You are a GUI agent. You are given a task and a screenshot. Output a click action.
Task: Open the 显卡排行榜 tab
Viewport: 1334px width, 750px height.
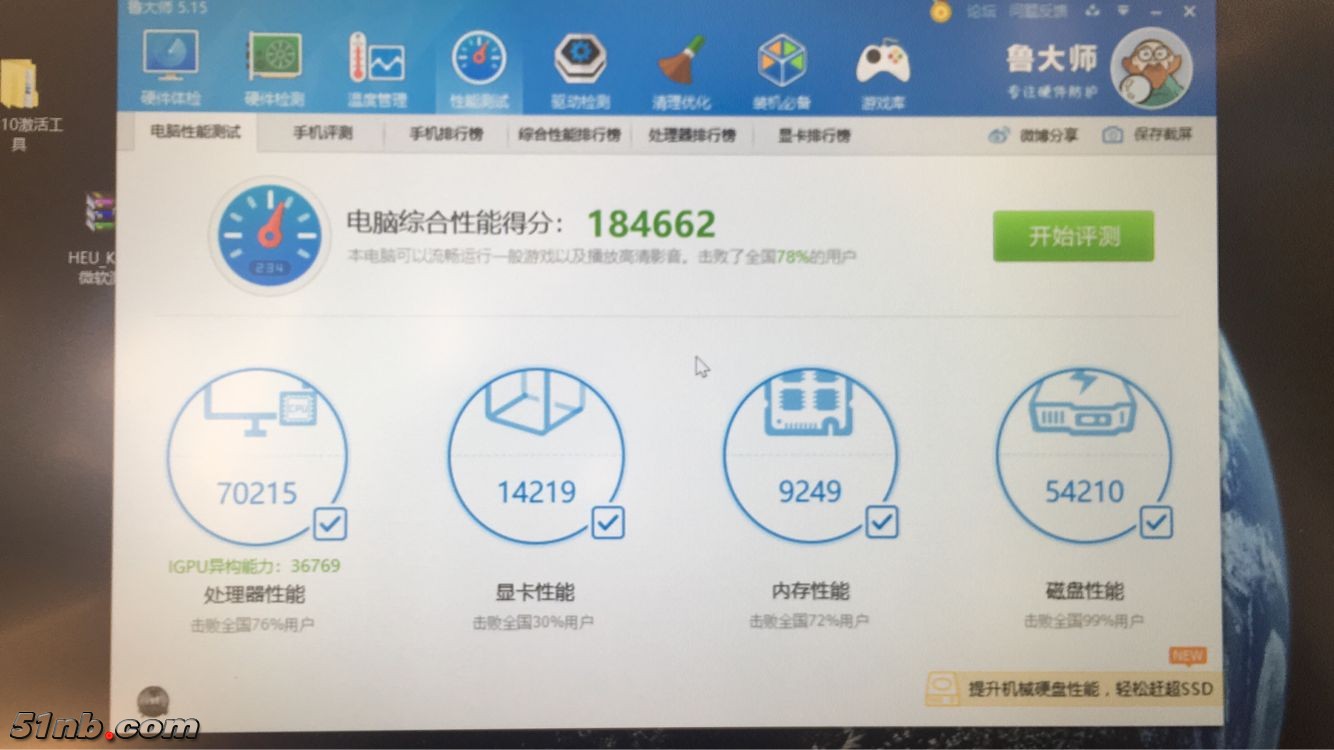tap(814, 135)
